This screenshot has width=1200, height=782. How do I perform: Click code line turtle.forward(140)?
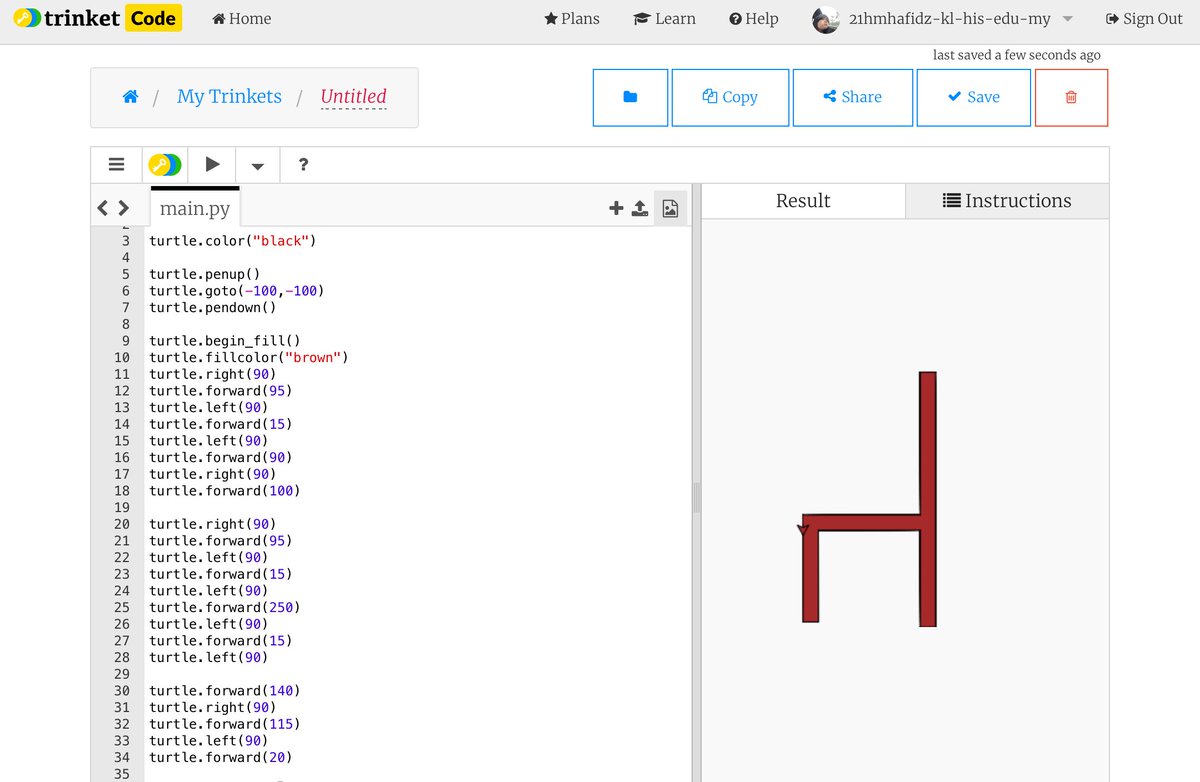(x=225, y=691)
